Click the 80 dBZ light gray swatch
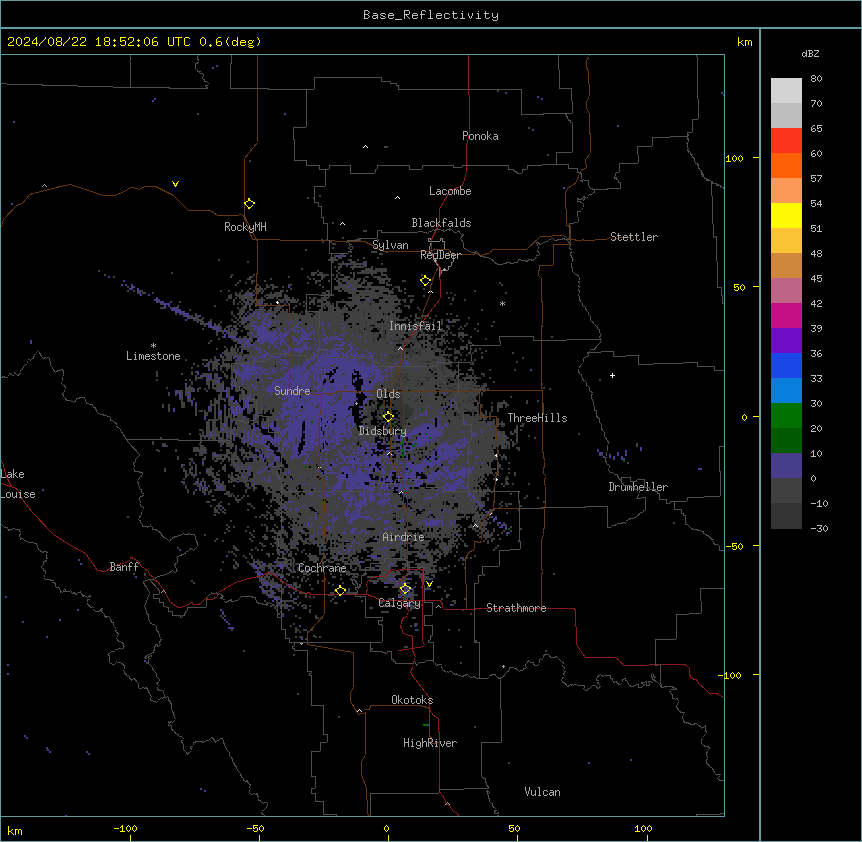Image resolution: width=862 pixels, height=842 pixels. click(x=786, y=91)
